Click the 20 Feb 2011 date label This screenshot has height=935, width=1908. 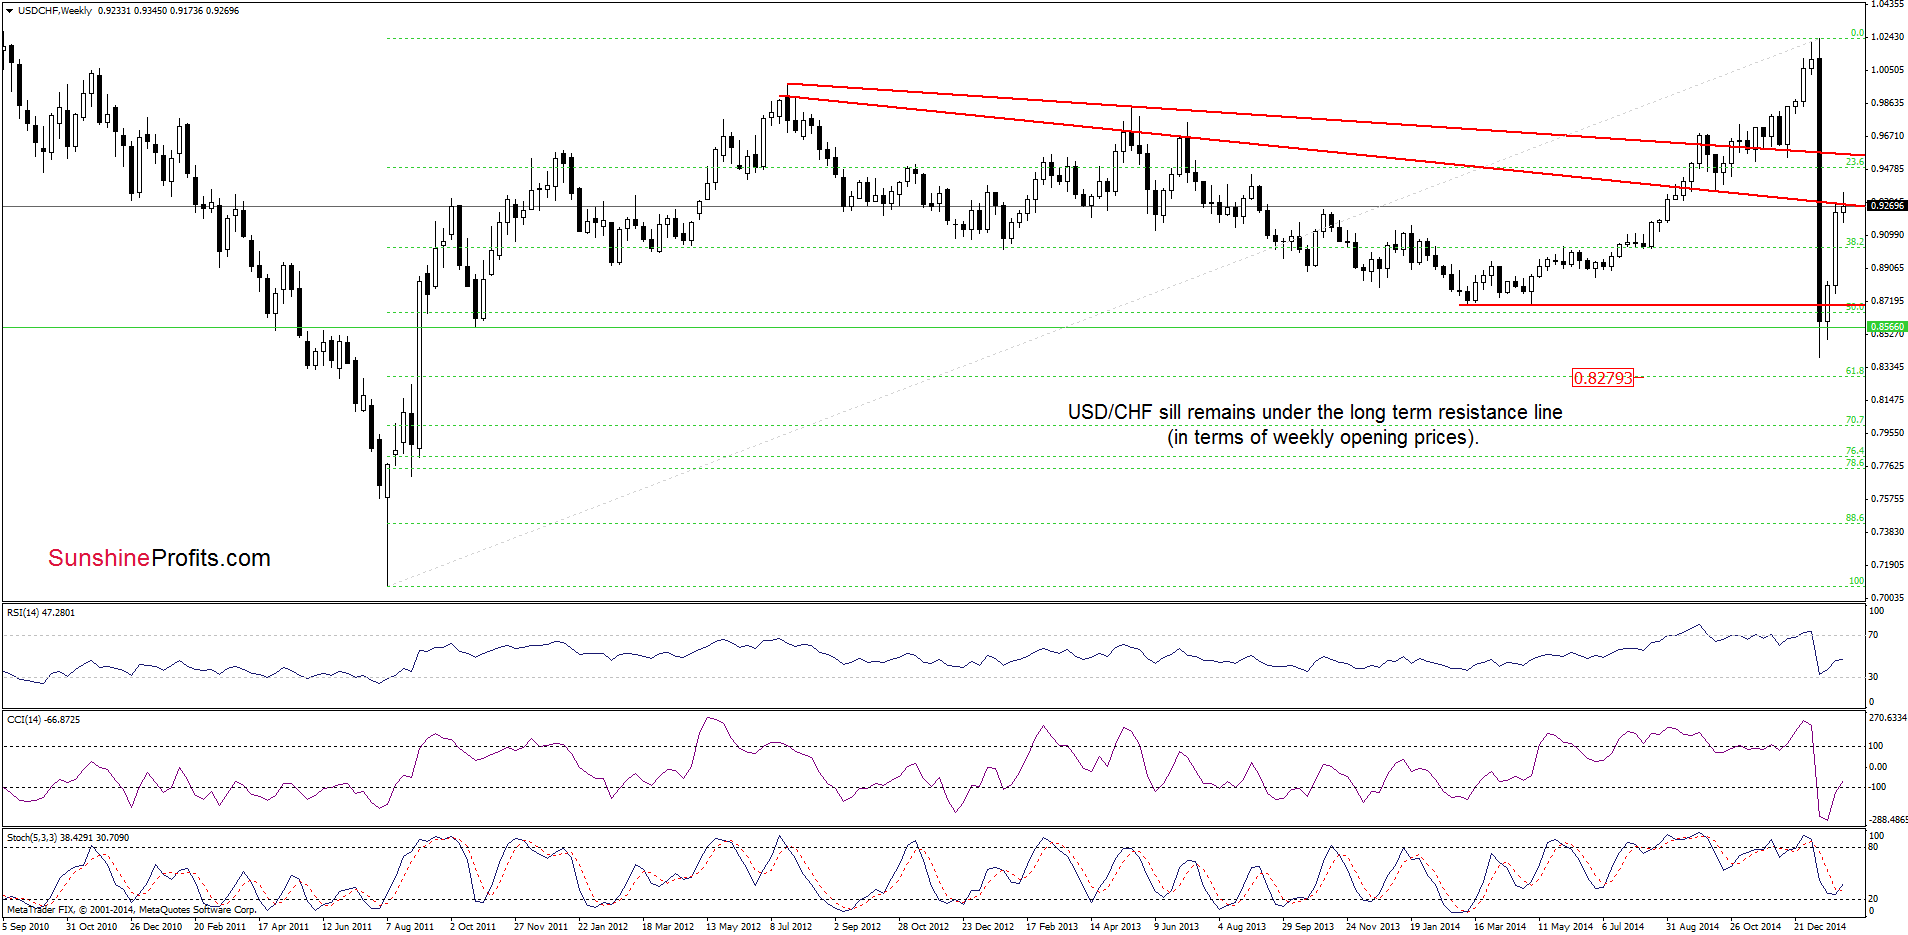coord(220,927)
